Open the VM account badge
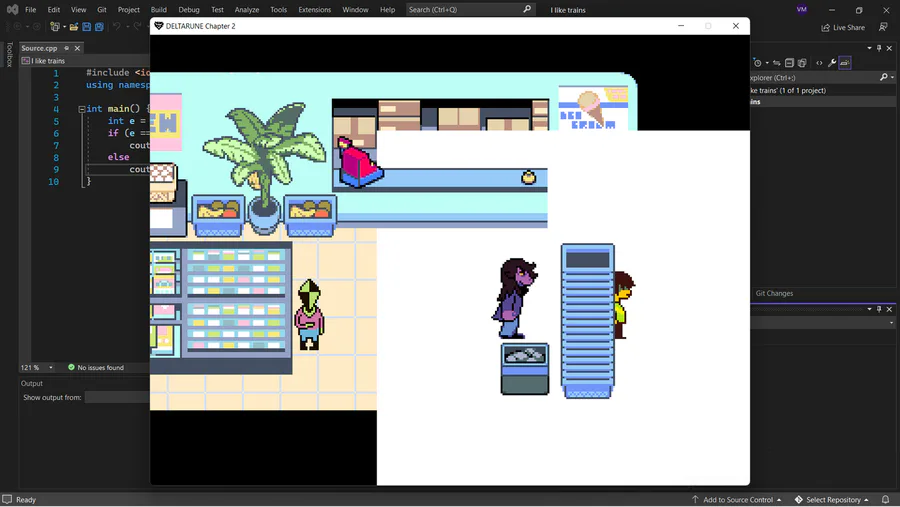This screenshot has width=900, height=507. [x=802, y=9]
